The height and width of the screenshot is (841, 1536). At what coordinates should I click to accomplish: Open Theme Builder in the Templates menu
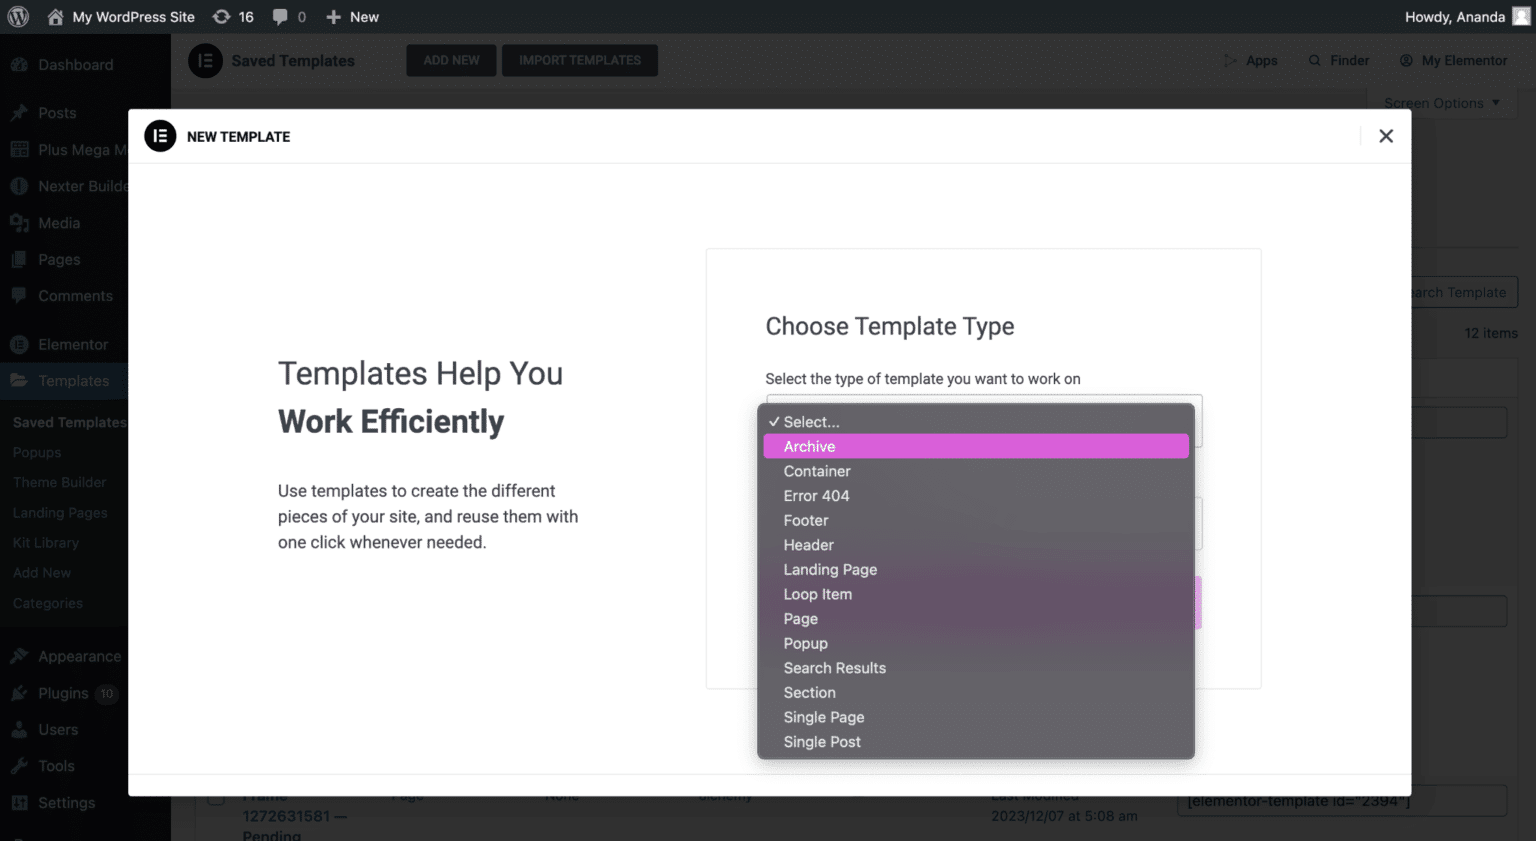(x=61, y=482)
